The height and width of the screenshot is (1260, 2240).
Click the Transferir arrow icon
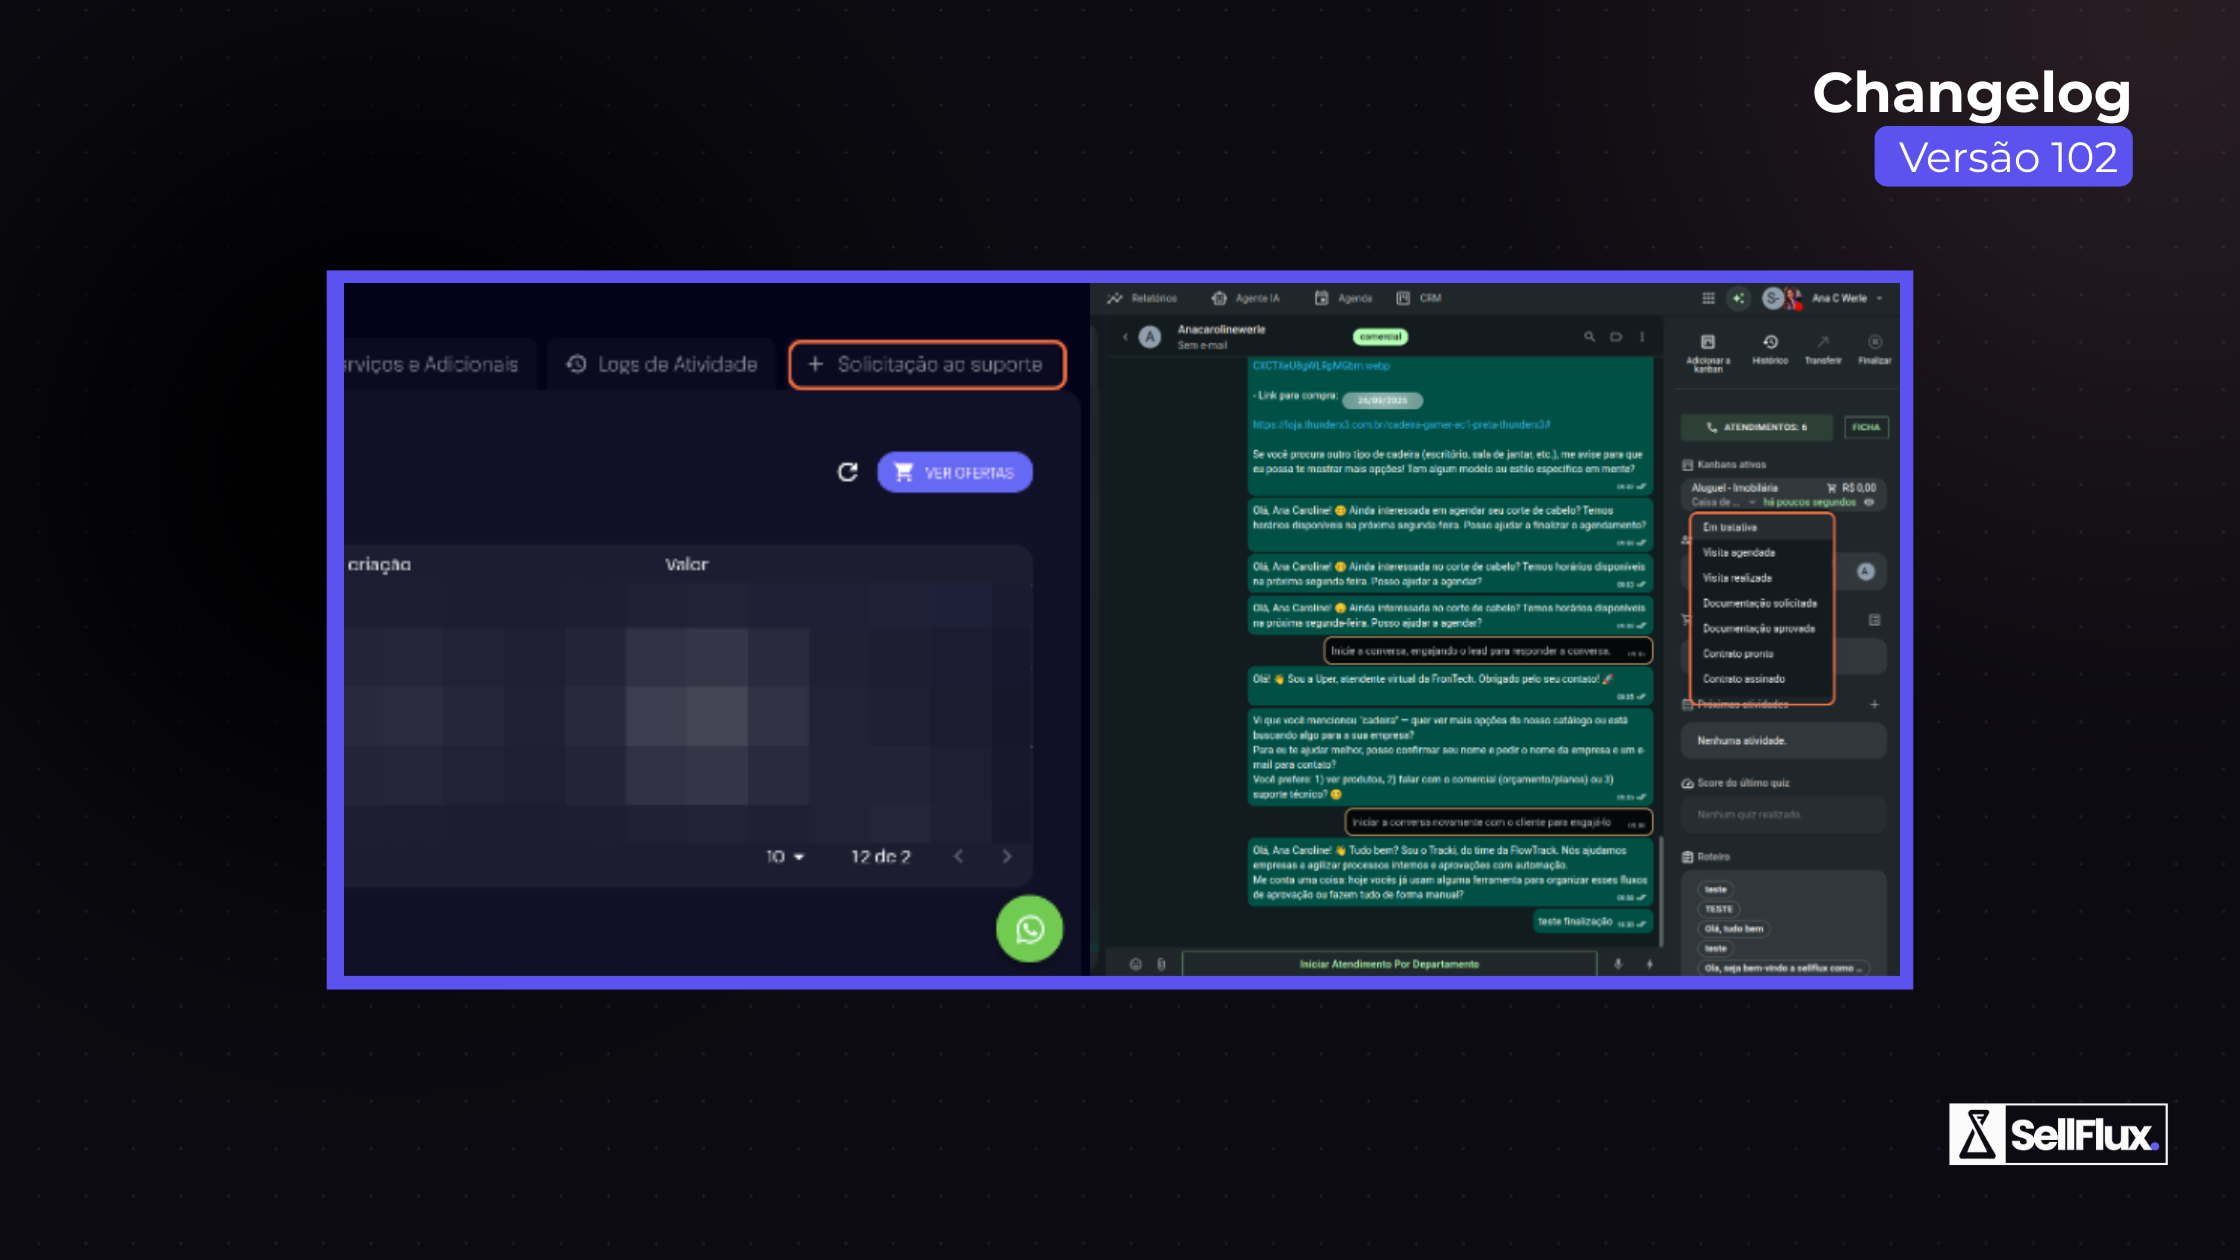click(1823, 343)
